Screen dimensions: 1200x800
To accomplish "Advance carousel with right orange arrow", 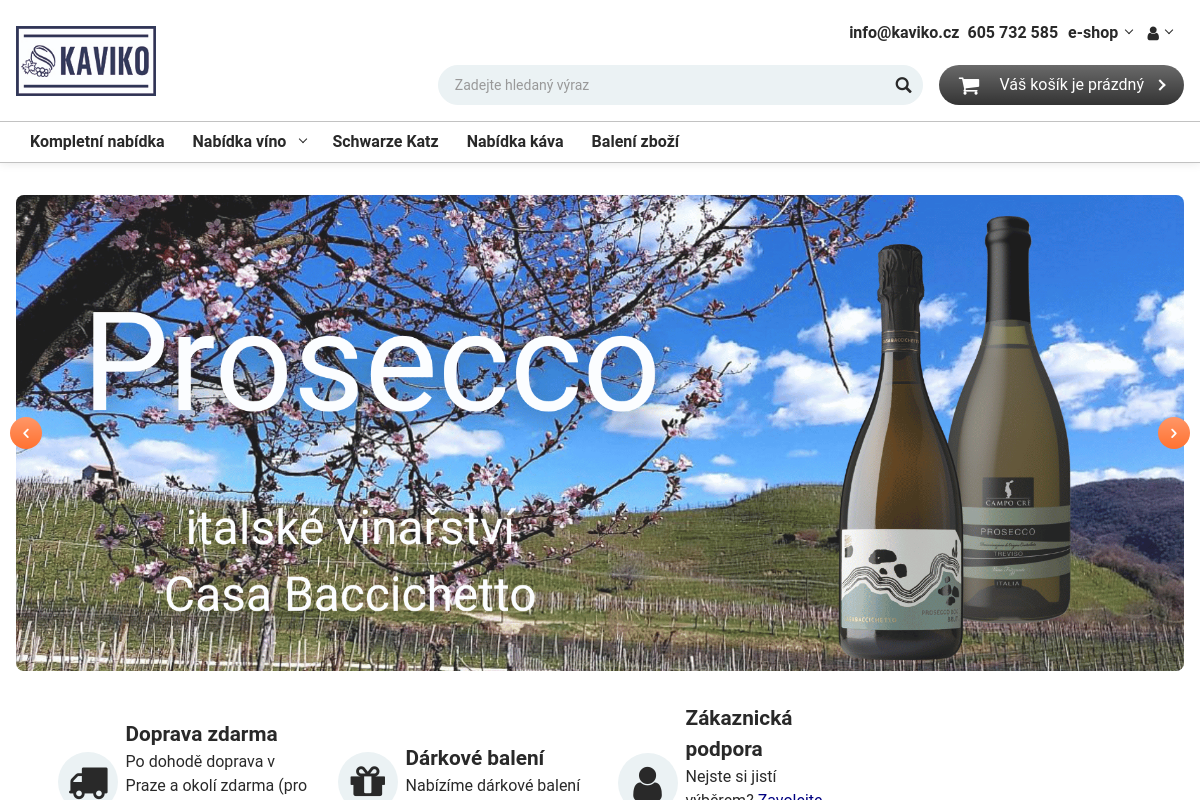I will [1174, 433].
